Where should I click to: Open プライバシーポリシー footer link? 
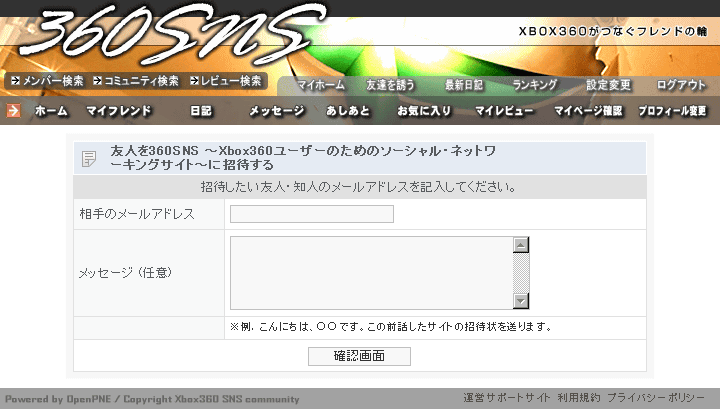[656, 398]
